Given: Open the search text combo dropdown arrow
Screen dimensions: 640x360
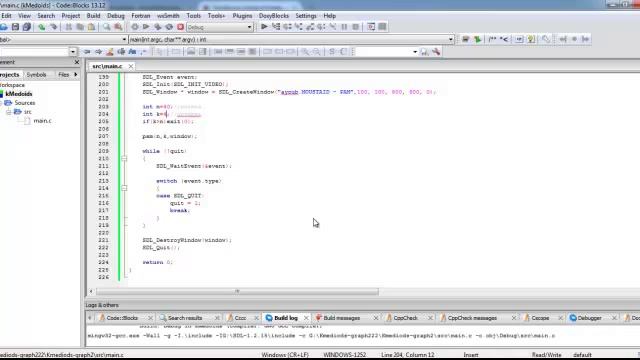Looking at the screenshot, I should click(x=73, y=52).
